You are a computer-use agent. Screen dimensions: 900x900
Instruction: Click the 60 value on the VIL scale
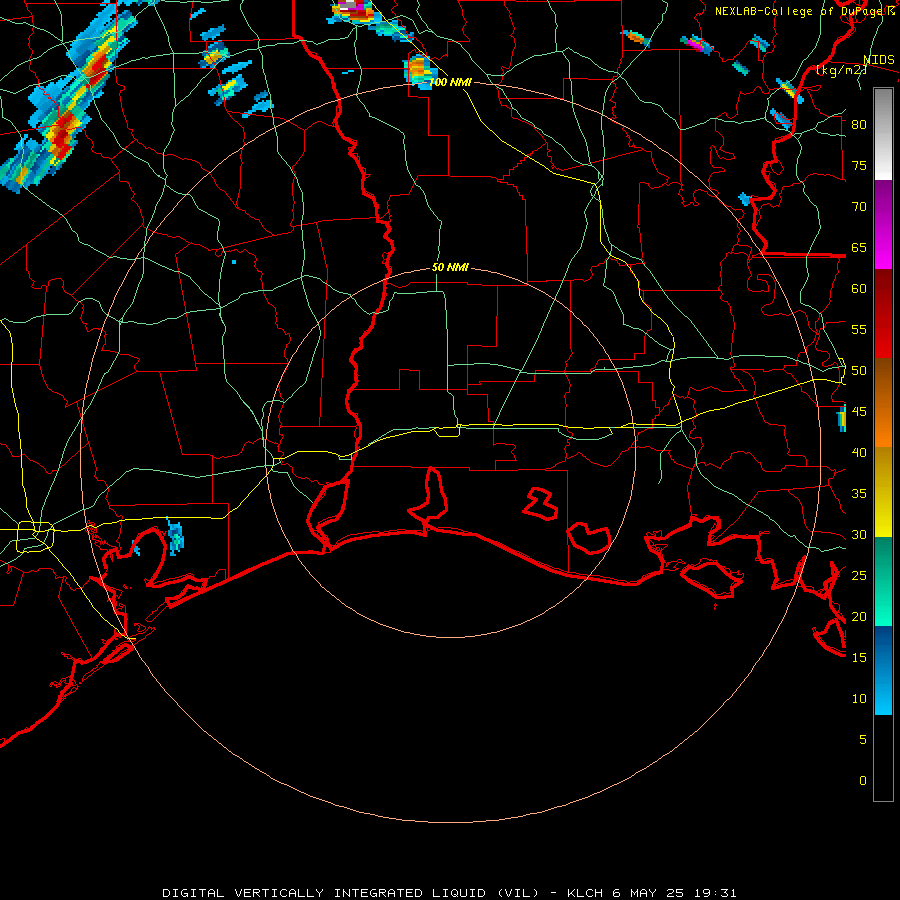click(859, 289)
